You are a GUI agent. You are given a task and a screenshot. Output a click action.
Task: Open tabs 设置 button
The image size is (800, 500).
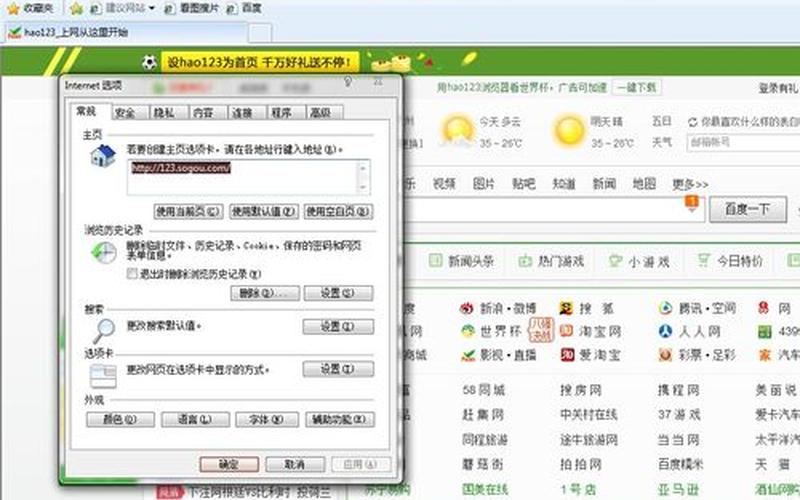click(338, 369)
